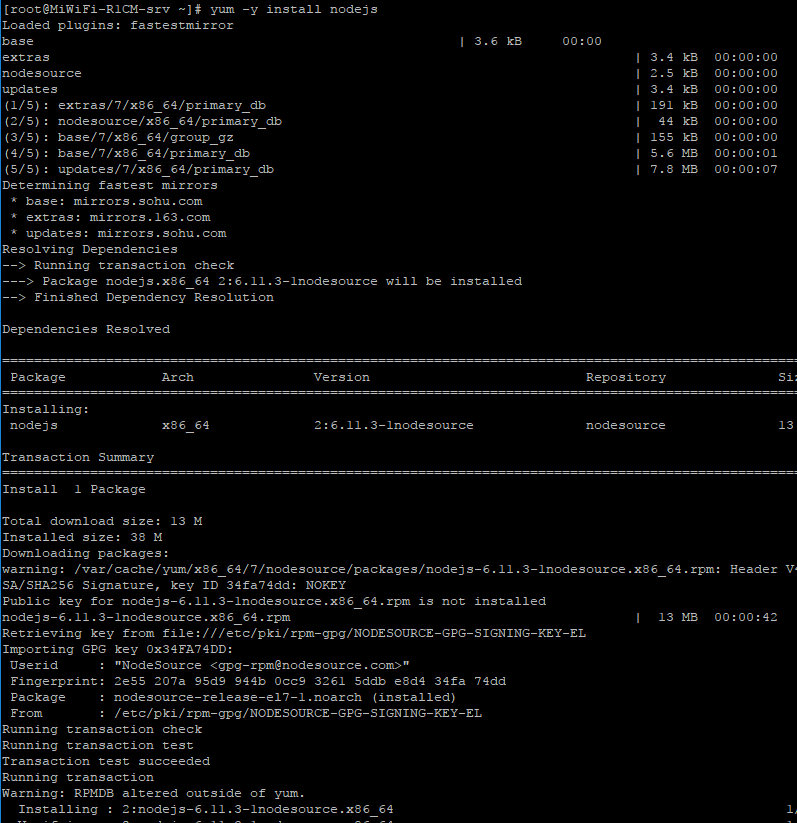Image resolution: width=797 pixels, height=823 pixels.
Task: Click 'nodesource/x86_64/primary_db' download line
Action: pyautogui.click(x=390, y=121)
